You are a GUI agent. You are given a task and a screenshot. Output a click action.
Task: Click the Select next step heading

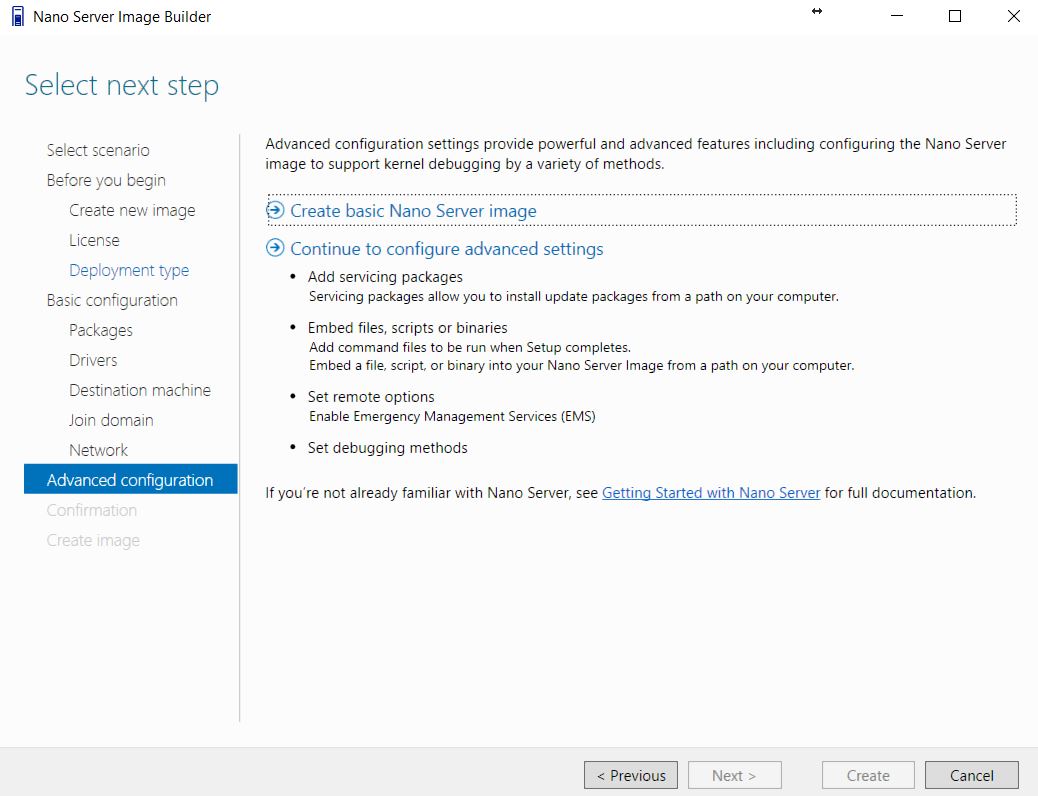pos(122,85)
